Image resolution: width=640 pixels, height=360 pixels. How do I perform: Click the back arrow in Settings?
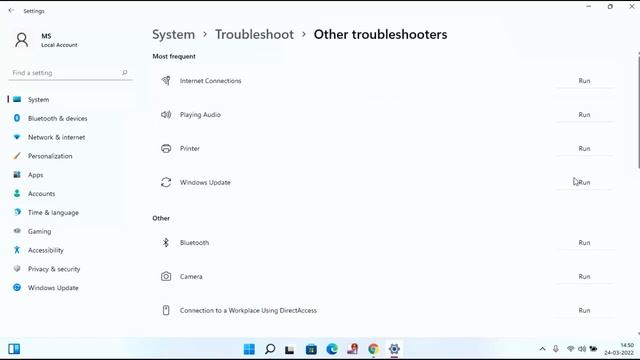coord(11,11)
